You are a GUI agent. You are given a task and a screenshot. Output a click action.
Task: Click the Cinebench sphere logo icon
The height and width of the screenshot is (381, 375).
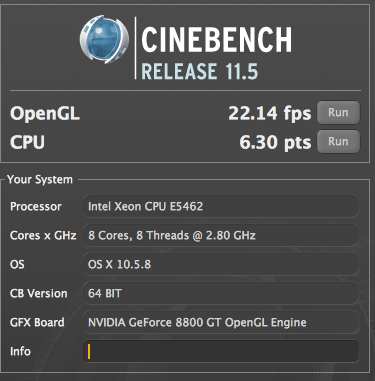coord(104,39)
